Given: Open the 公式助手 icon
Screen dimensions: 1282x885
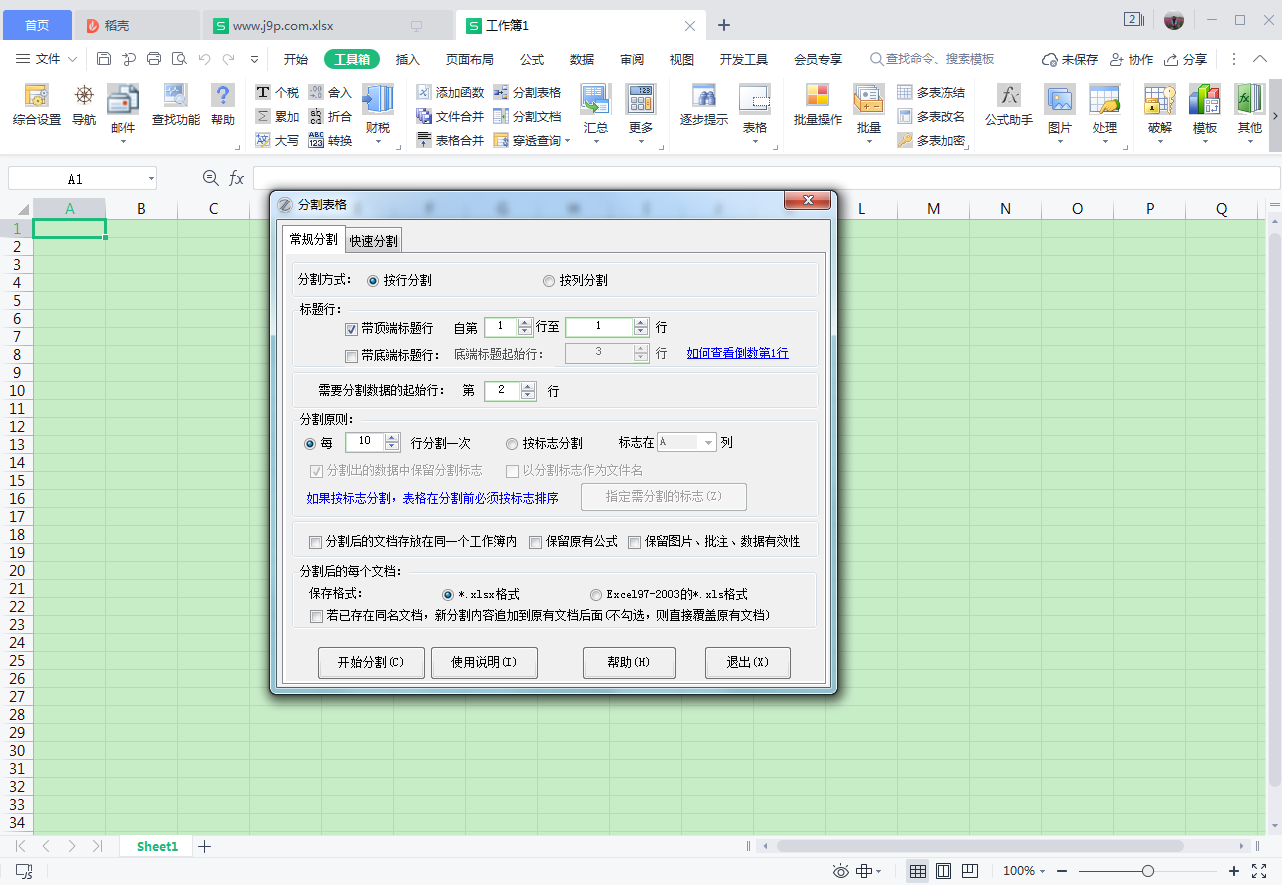Looking at the screenshot, I should coord(1008,107).
